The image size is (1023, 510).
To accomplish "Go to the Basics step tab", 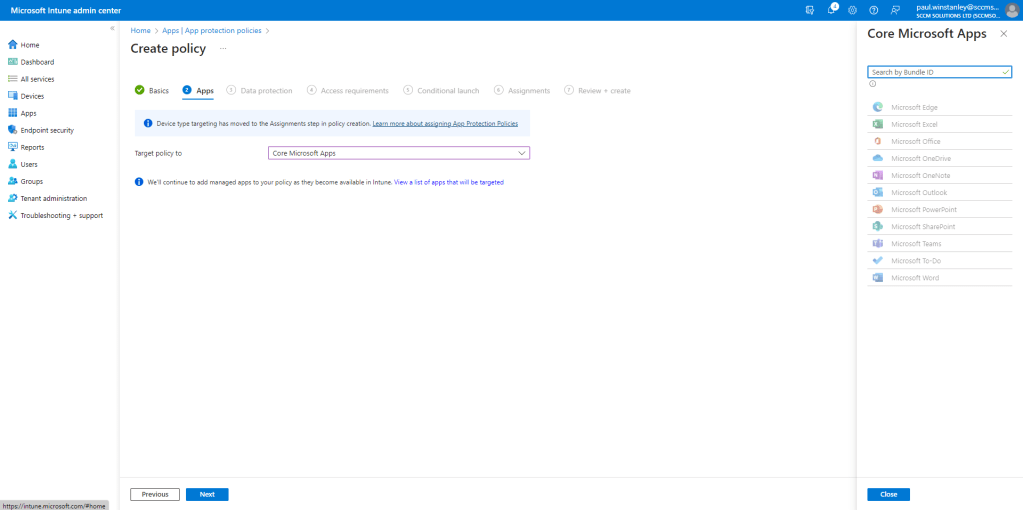I will point(152,90).
